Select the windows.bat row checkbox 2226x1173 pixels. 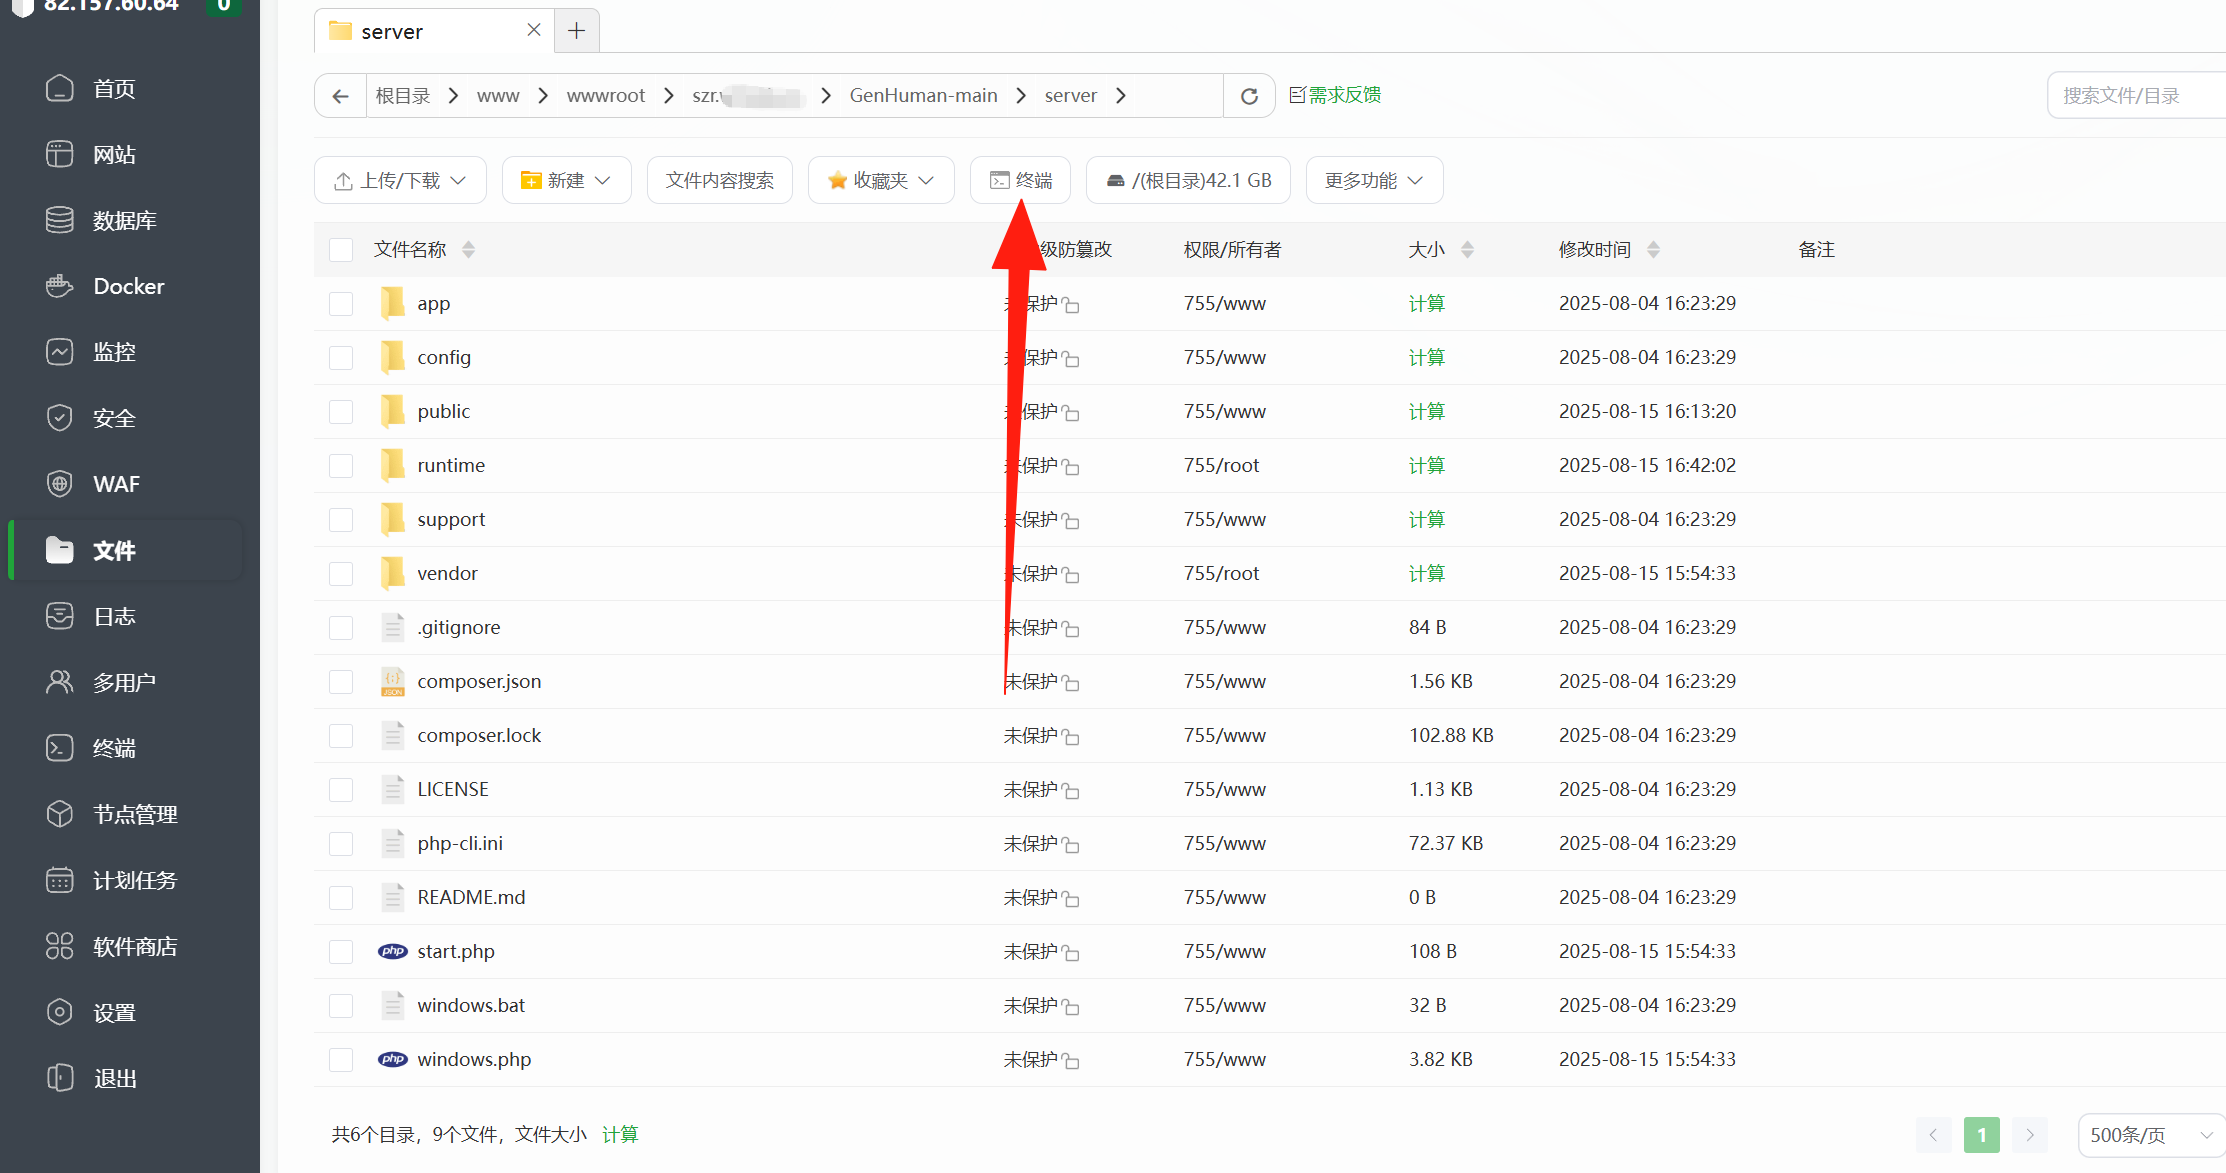341,1005
